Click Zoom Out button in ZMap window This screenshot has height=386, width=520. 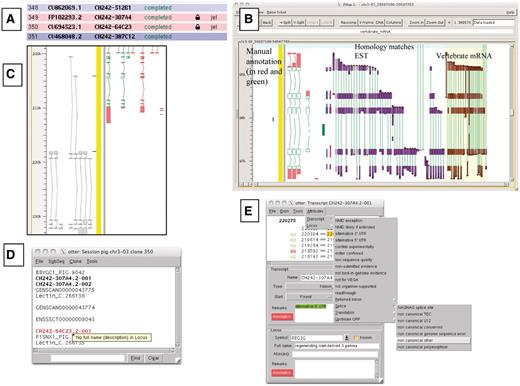tap(436, 22)
